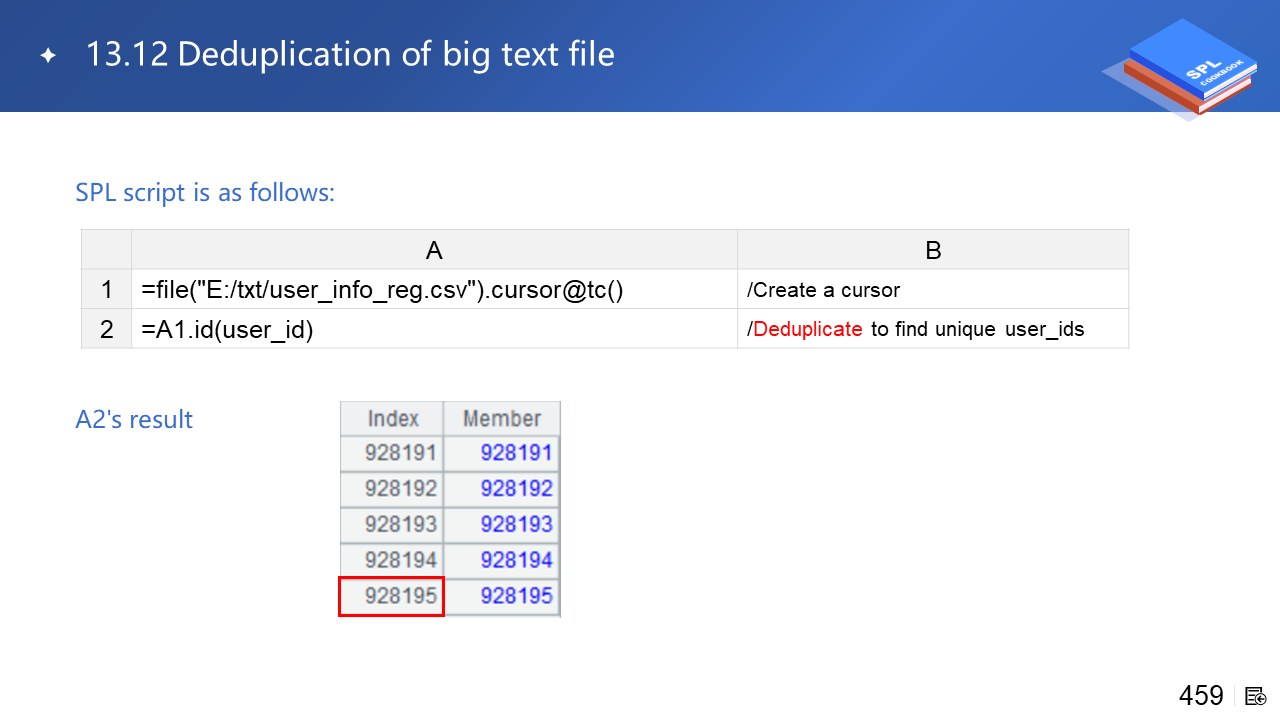This screenshot has height=720, width=1280.
Task: Select the page number 459
Action: coord(1201,695)
